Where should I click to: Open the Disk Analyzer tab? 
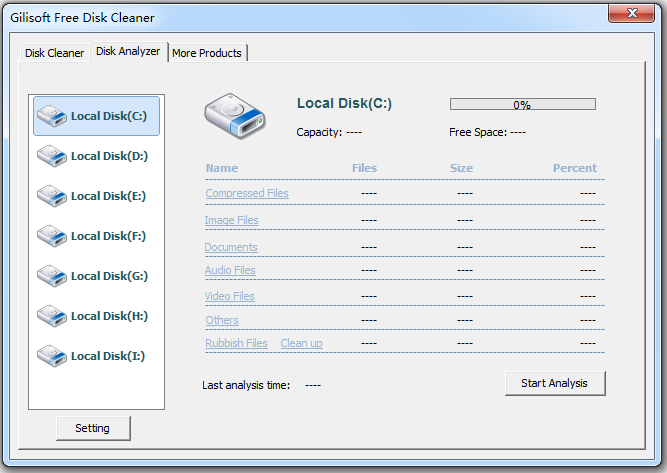click(128, 52)
